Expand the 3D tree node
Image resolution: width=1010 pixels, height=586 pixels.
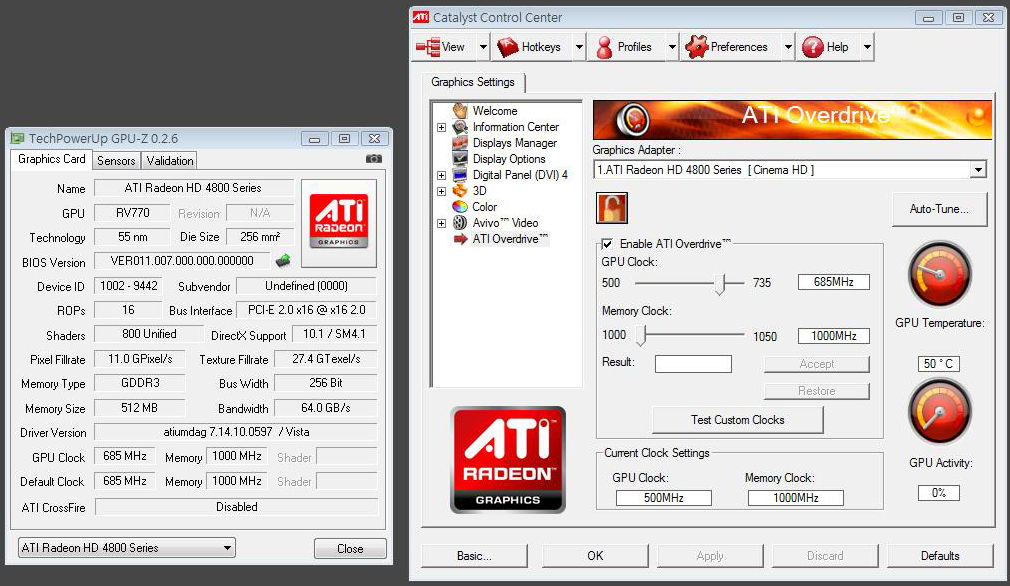441,191
